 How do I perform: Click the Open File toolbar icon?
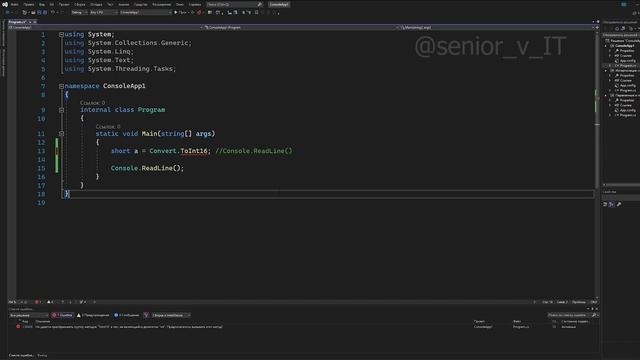pos(33,12)
